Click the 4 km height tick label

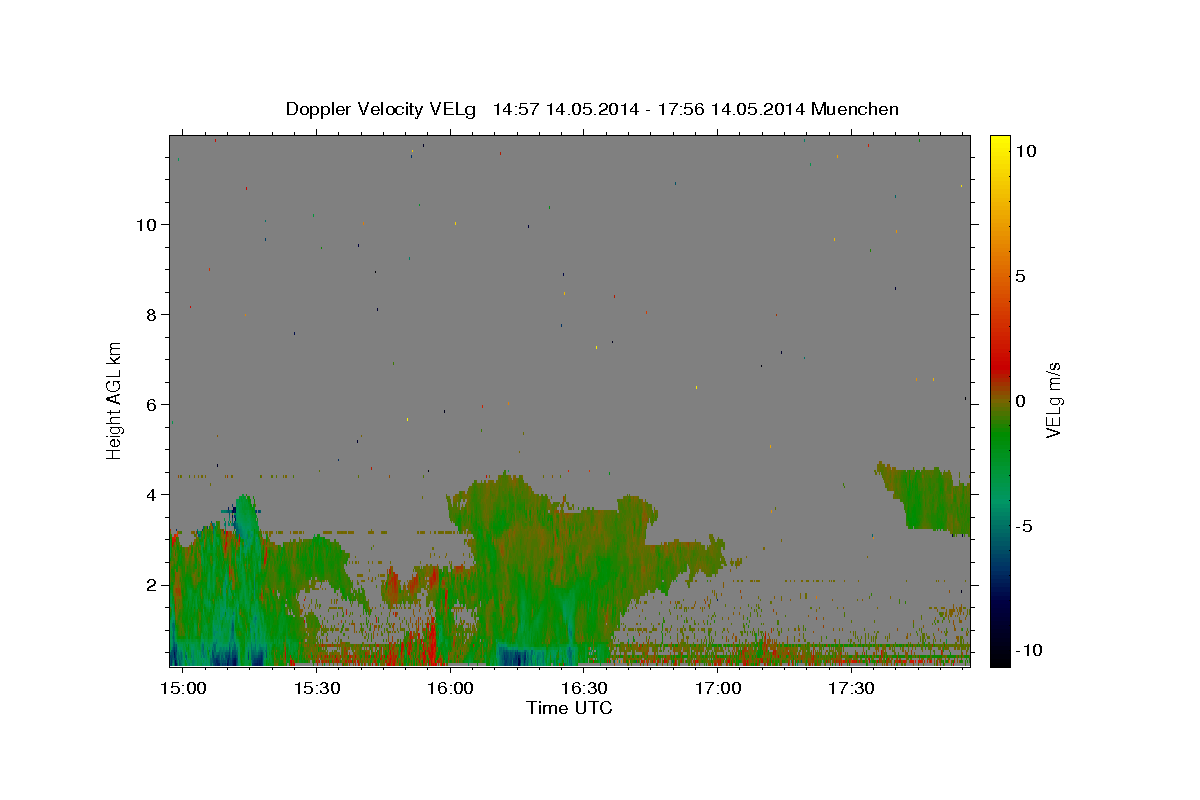click(x=151, y=495)
